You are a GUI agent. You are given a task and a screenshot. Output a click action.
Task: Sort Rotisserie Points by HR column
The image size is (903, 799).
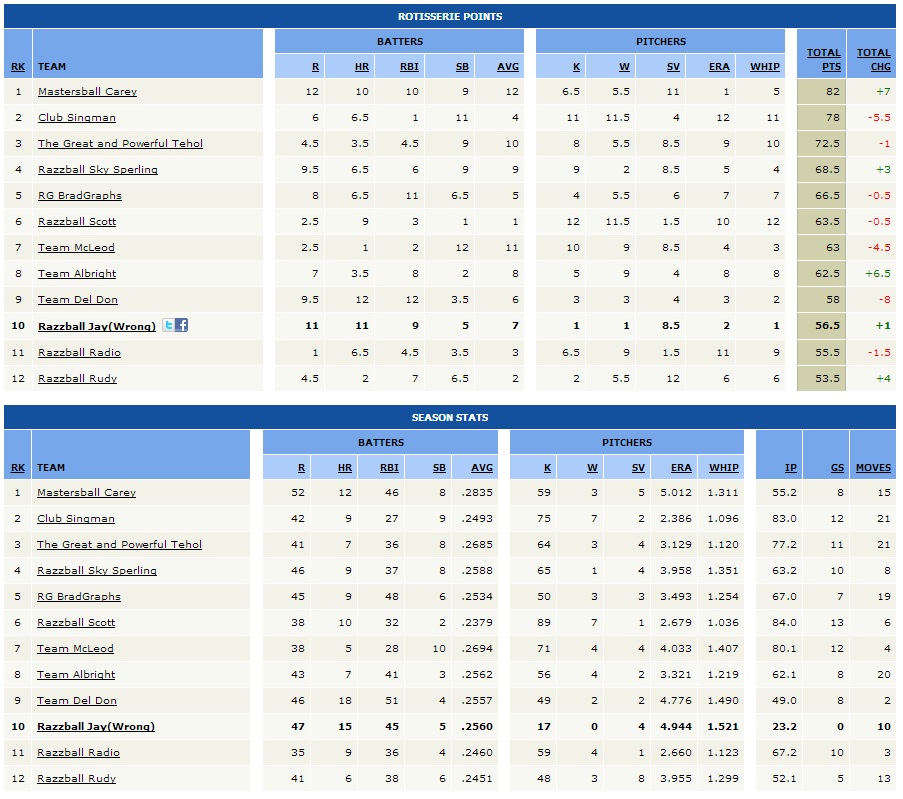[x=362, y=67]
